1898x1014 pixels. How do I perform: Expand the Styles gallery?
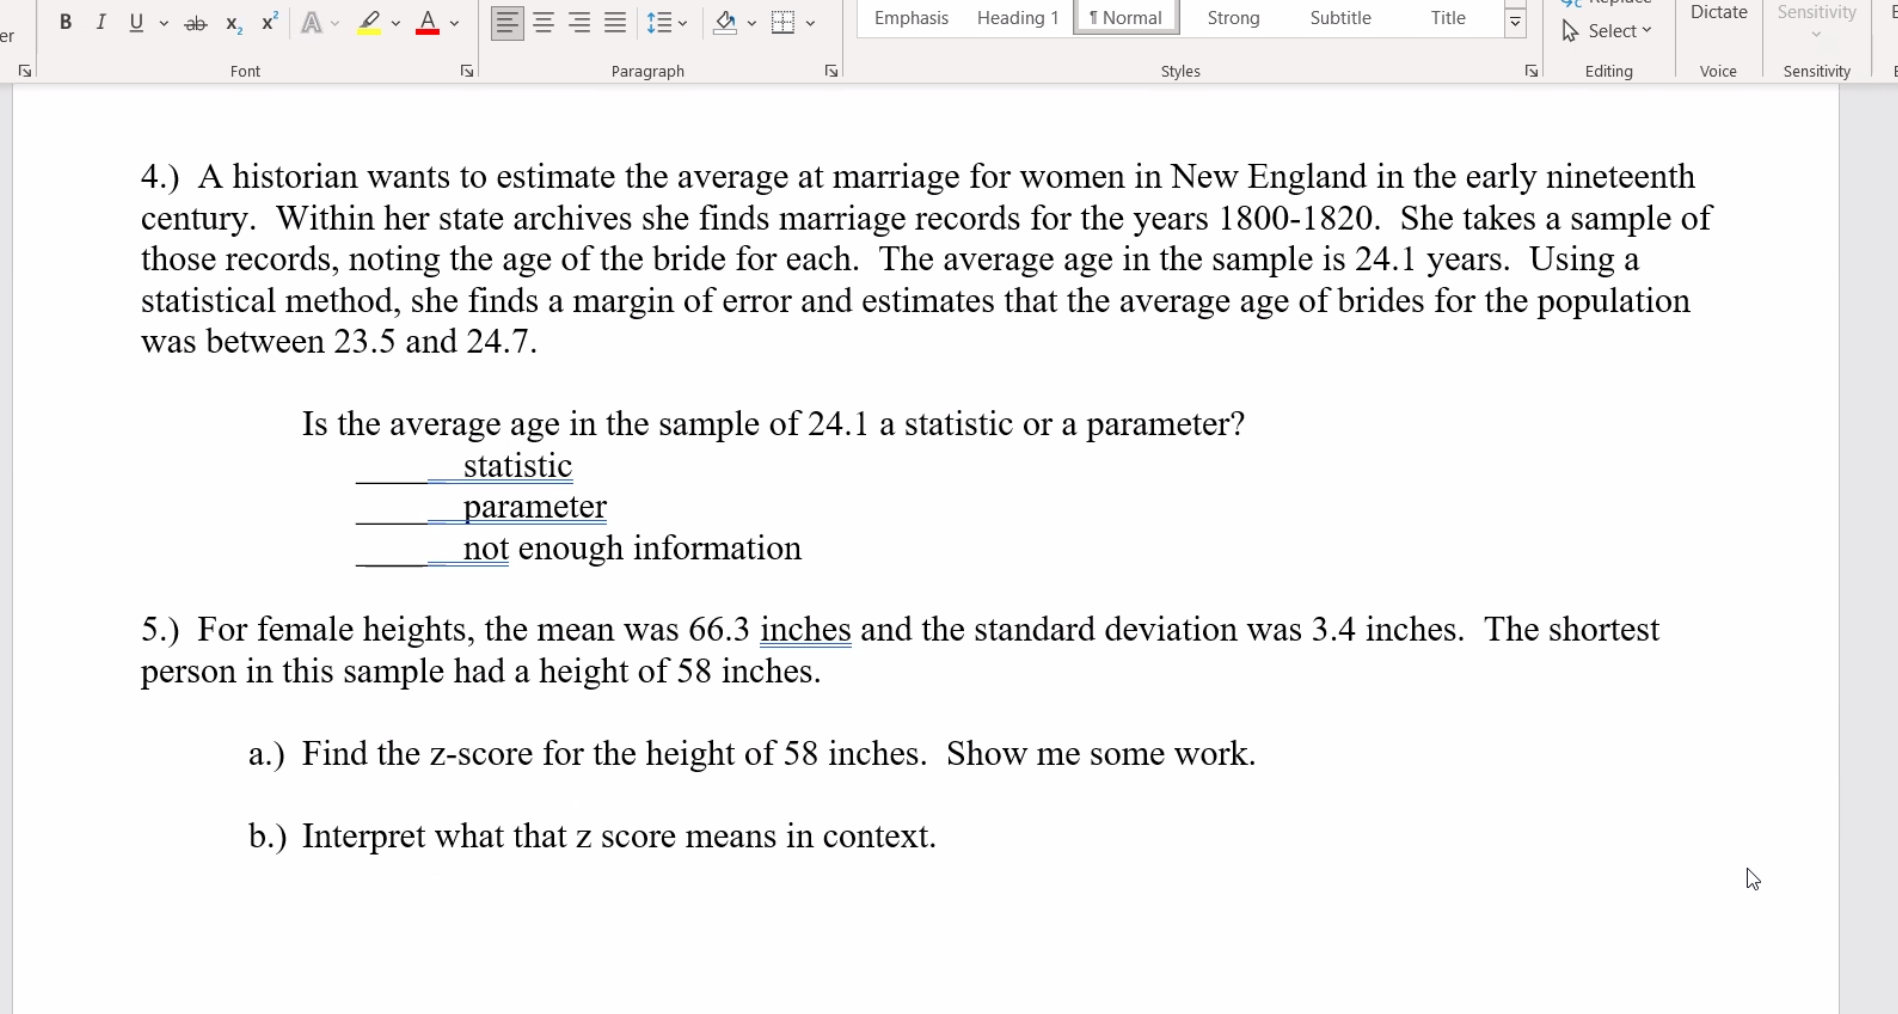tap(1515, 22)
